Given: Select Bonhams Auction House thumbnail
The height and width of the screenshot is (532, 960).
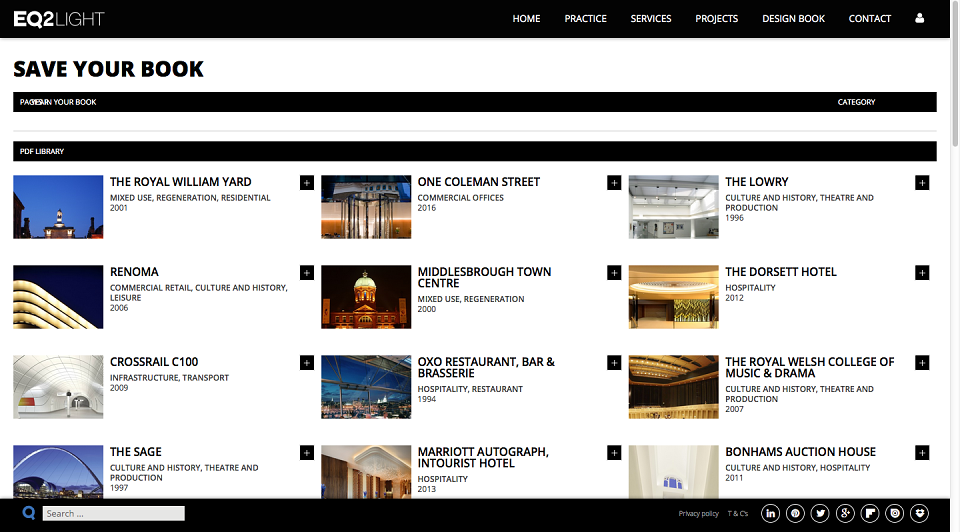Looking at the screenshot, I should pyautogui.click(x=673, y=471).
